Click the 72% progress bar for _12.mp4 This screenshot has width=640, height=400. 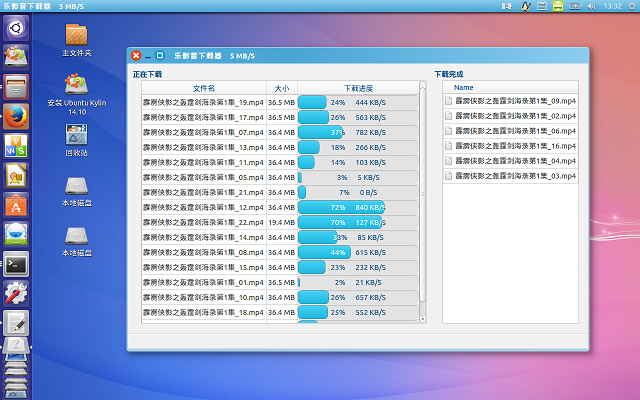[358, 207]
